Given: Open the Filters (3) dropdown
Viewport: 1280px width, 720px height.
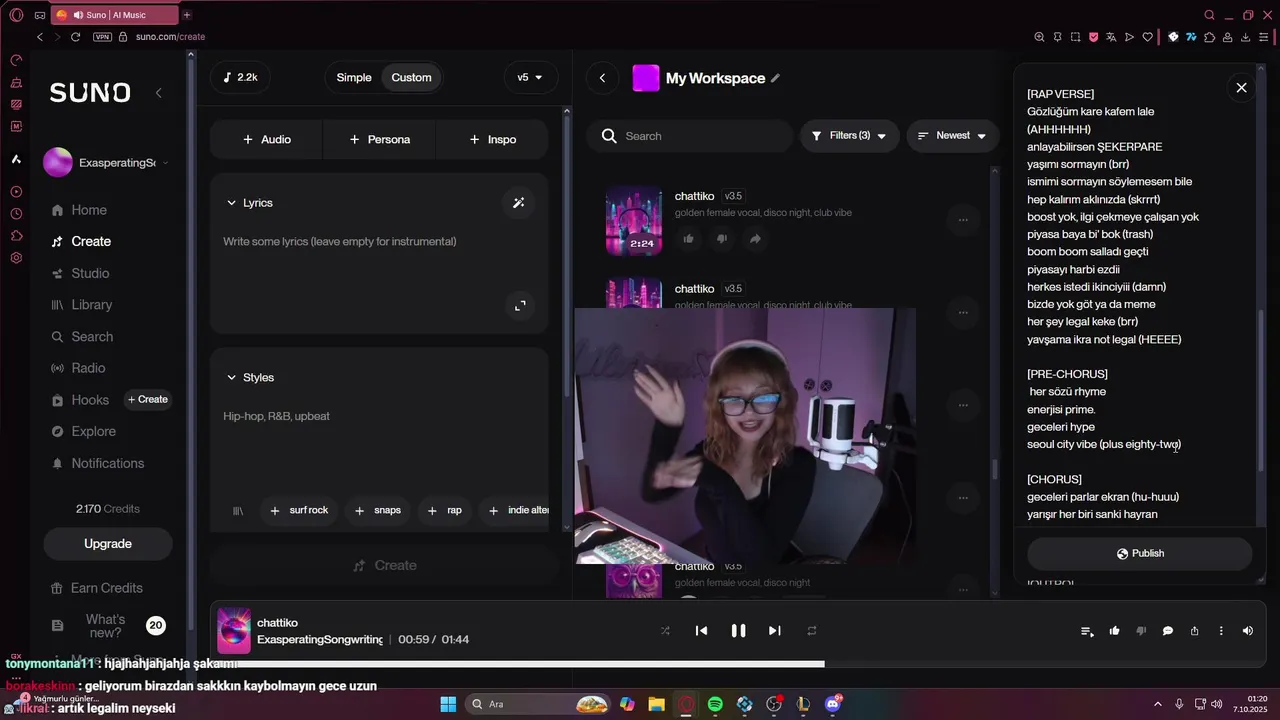Looking at the screenshot, I should (849, 136).
